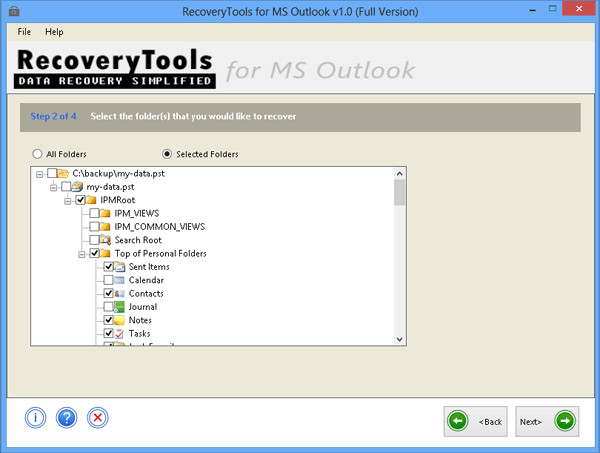Screen dimensions: 600x453
Task: Click the folder tree scrollbar thumb
Action: [x=400, y=192]
